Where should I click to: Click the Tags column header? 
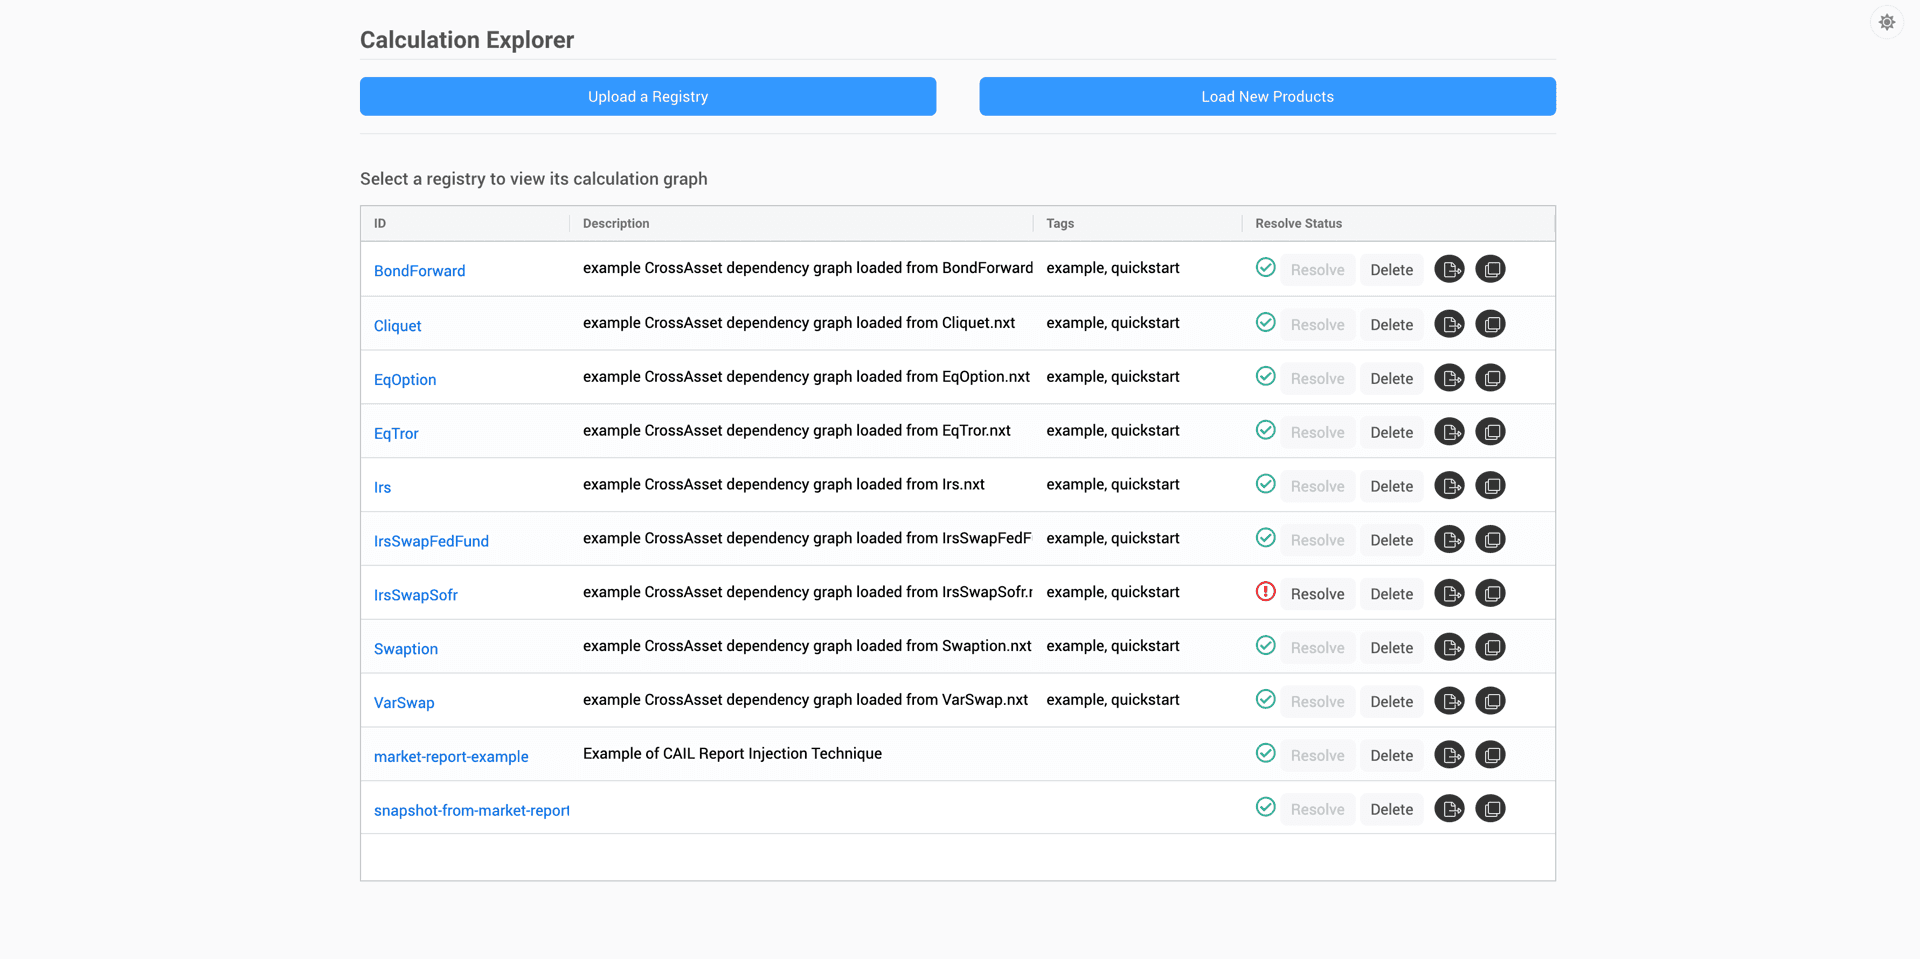point(1060,223)
